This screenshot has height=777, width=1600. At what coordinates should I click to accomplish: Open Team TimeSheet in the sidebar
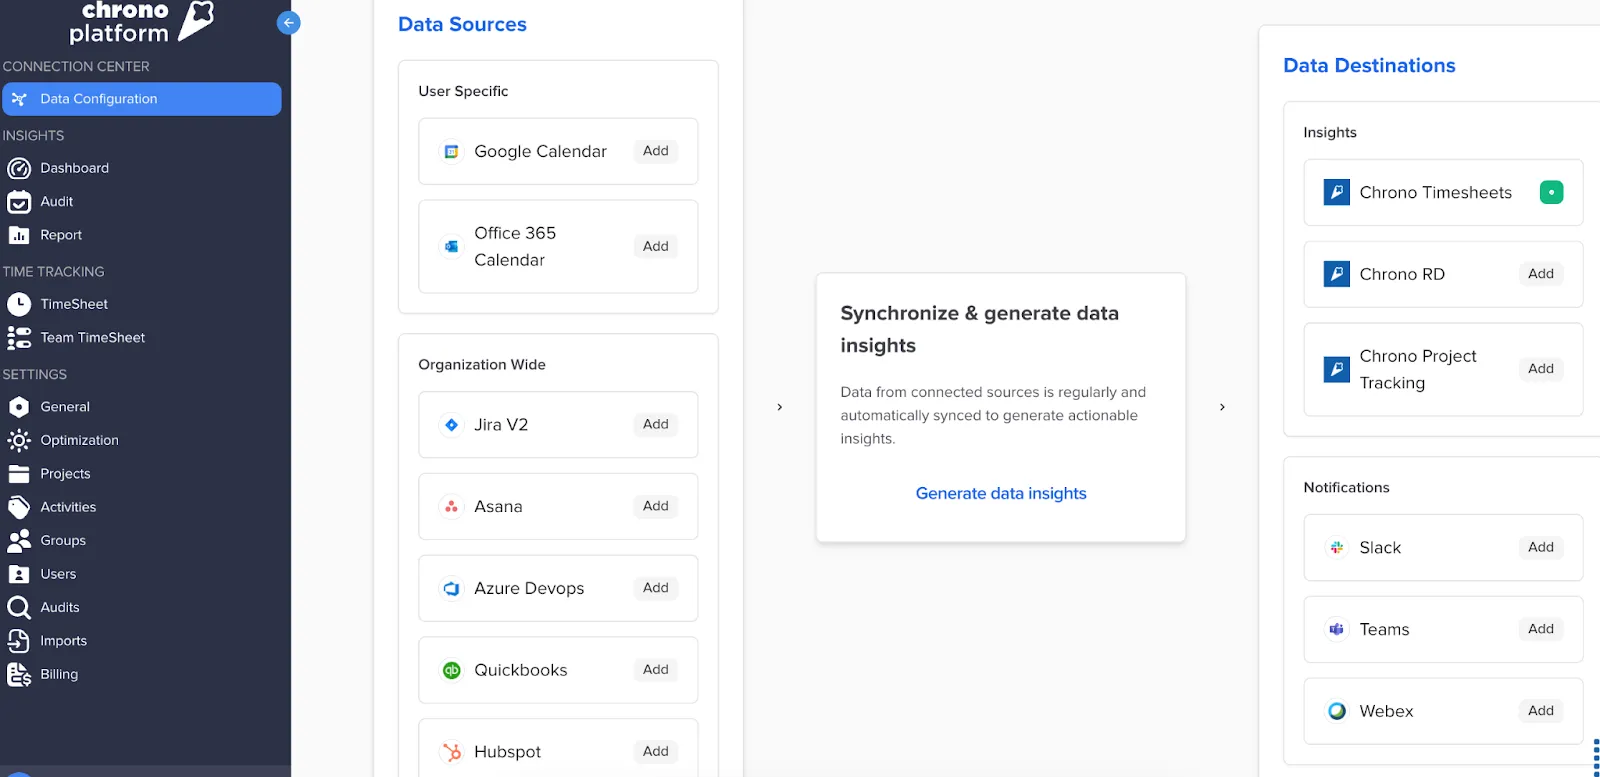click(x=92, y=338)
